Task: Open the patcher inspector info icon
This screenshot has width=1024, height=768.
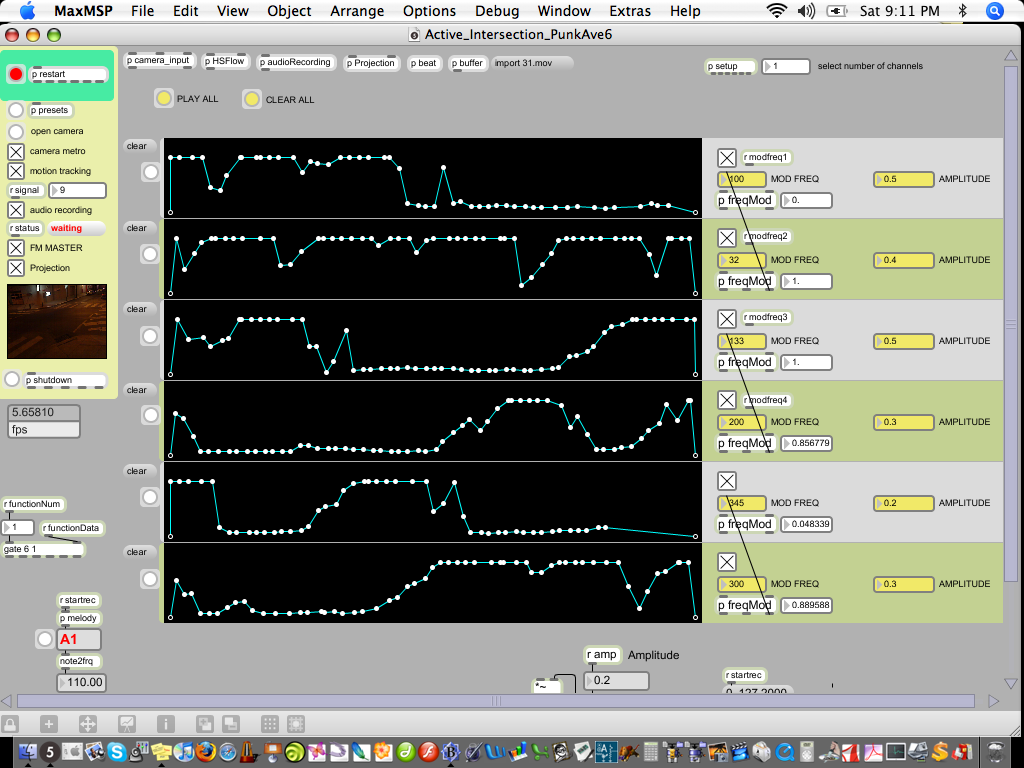Action: tap(166, 724)
